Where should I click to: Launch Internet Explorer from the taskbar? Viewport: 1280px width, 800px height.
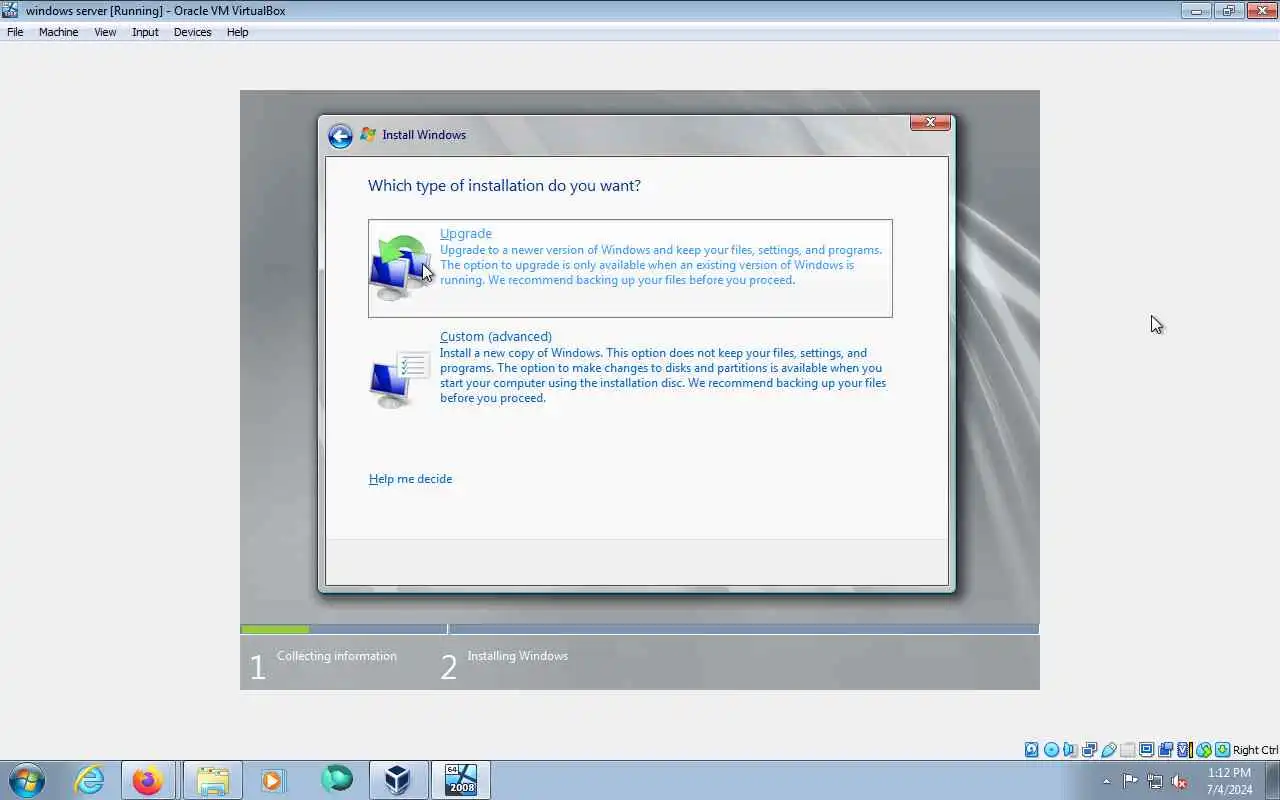90,780
